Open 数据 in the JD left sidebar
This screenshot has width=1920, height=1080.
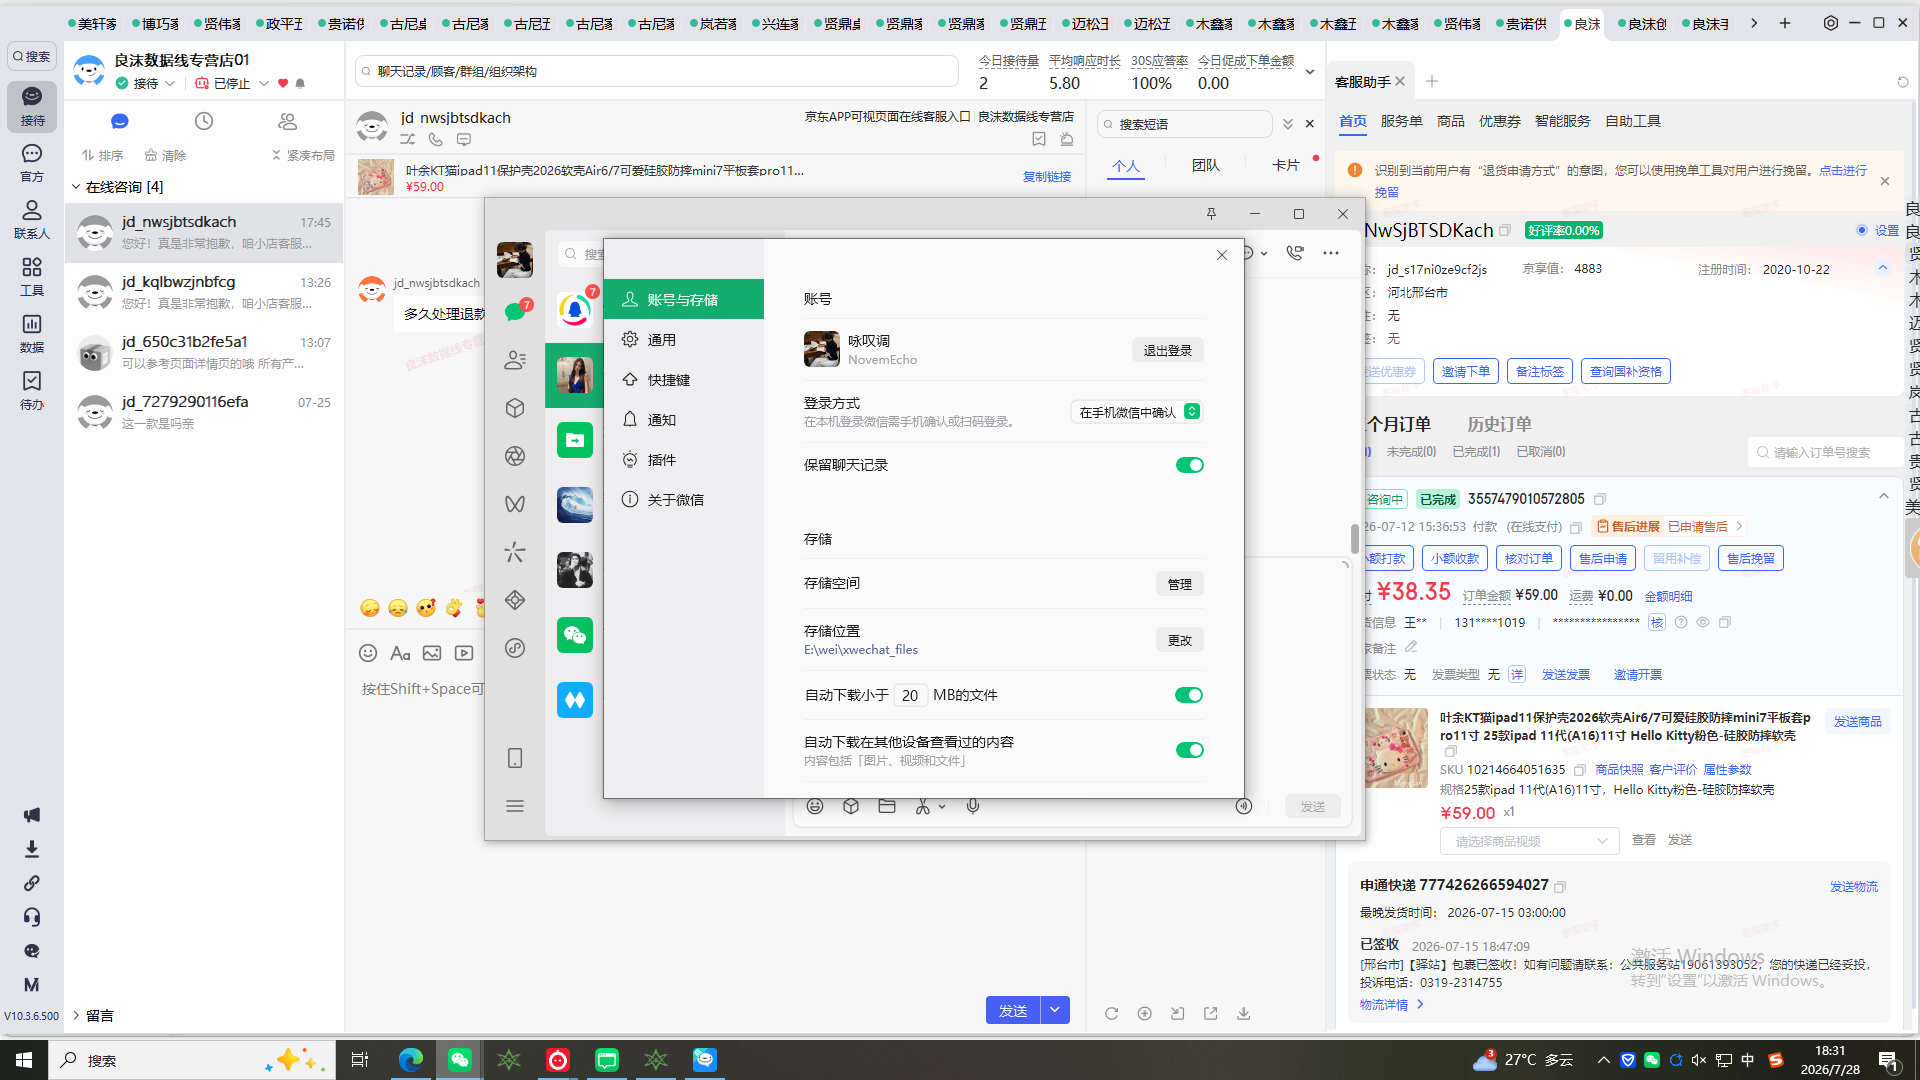point(32,334)
